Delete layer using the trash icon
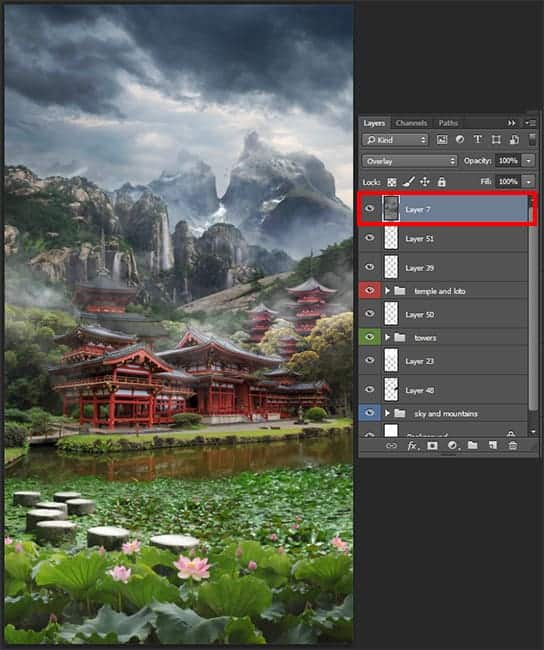Screen dimensions: 544x650 point(513,446)
